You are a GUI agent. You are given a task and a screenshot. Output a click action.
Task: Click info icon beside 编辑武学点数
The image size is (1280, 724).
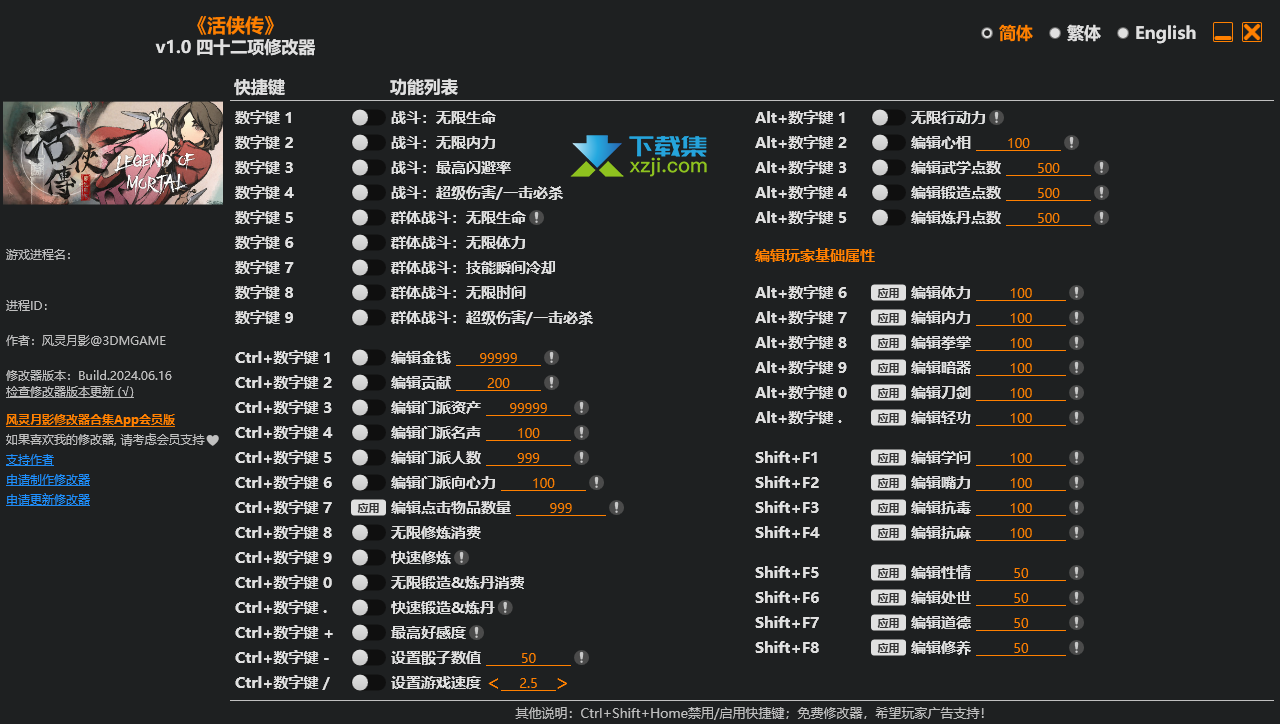tap(1101, 168)
